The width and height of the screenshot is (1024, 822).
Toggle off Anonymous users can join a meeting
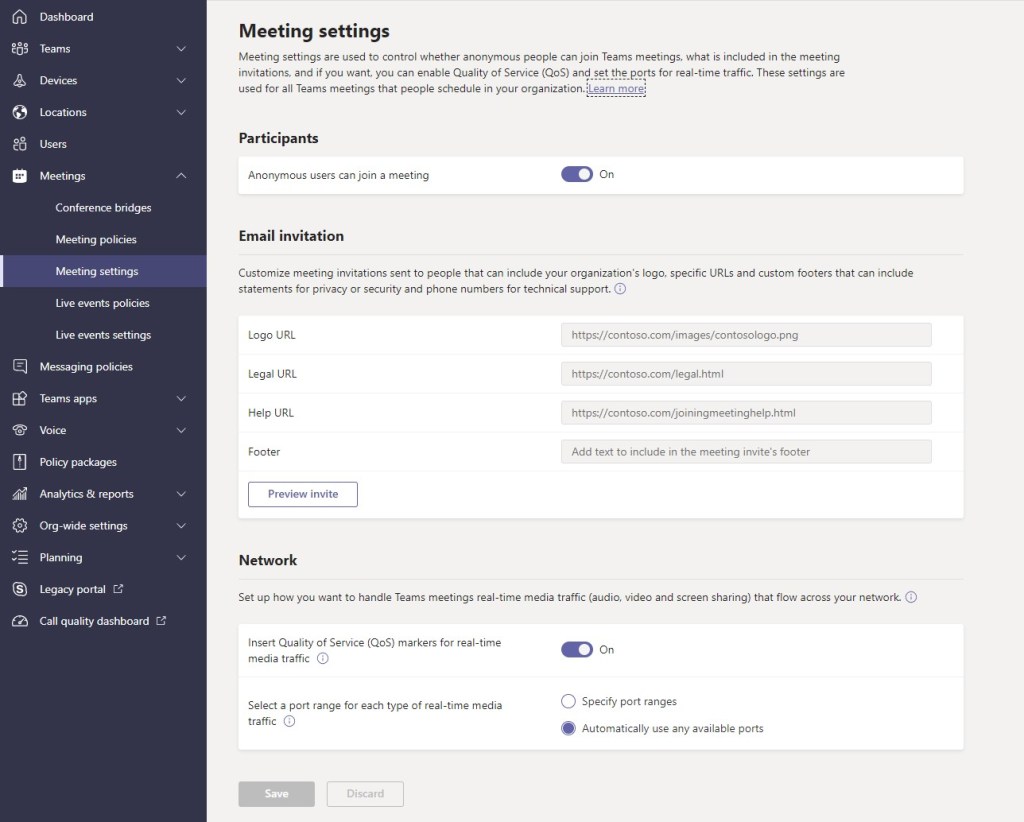click(x=577, y=175)
